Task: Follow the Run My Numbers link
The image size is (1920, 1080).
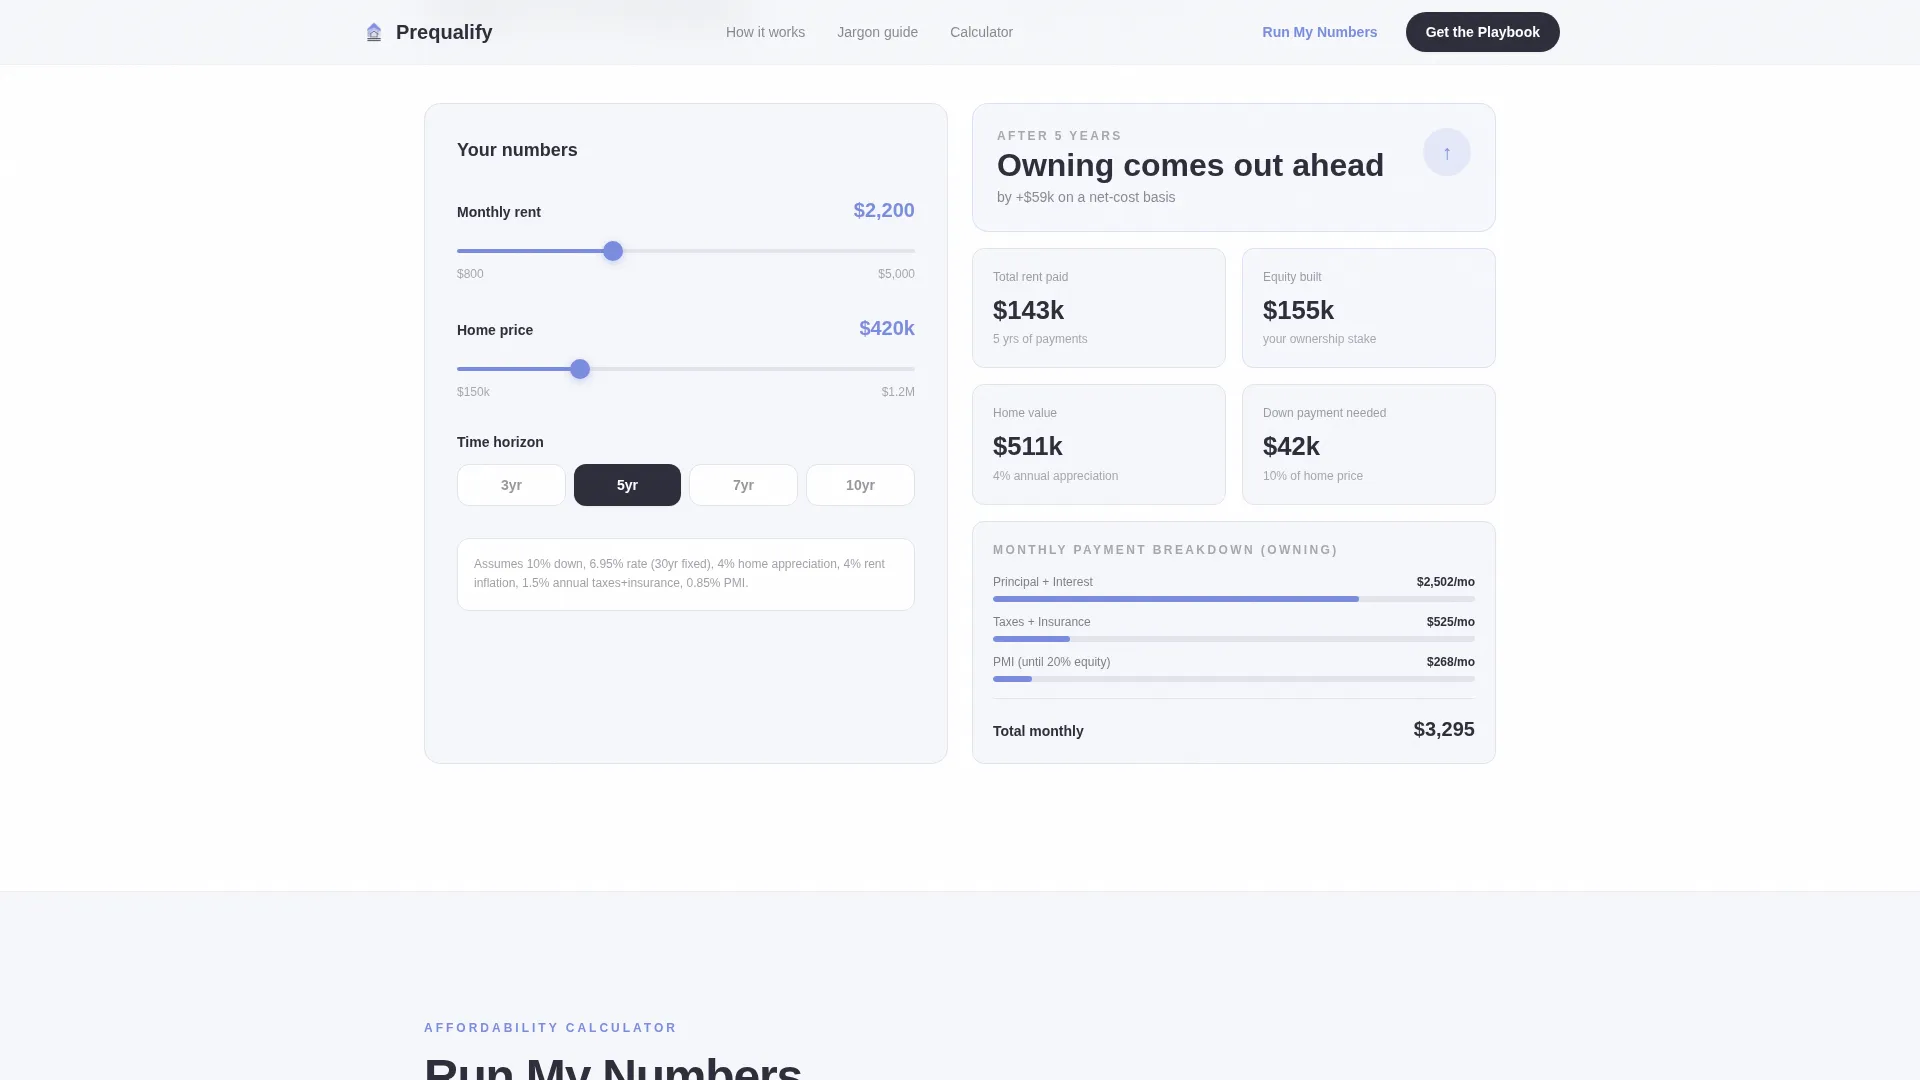Action: tap(1319, 32)
